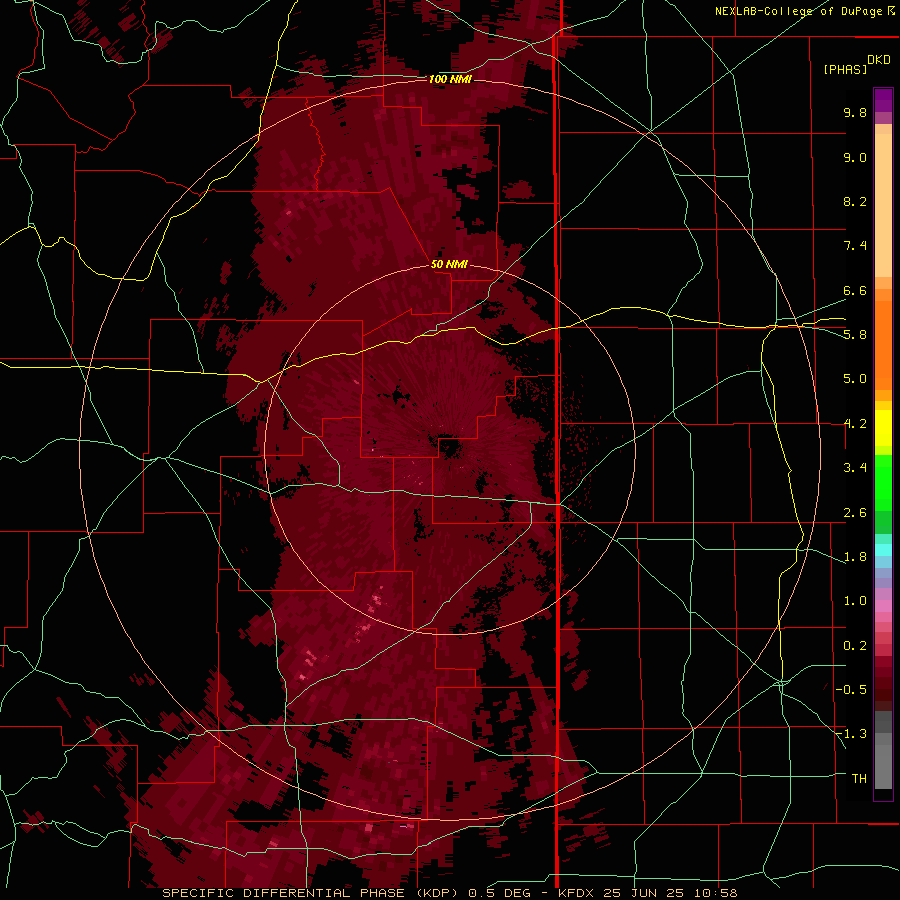Select the 1.0 legend value
The height and width of the screenshot is (900, 900).
tap(855, 601)
